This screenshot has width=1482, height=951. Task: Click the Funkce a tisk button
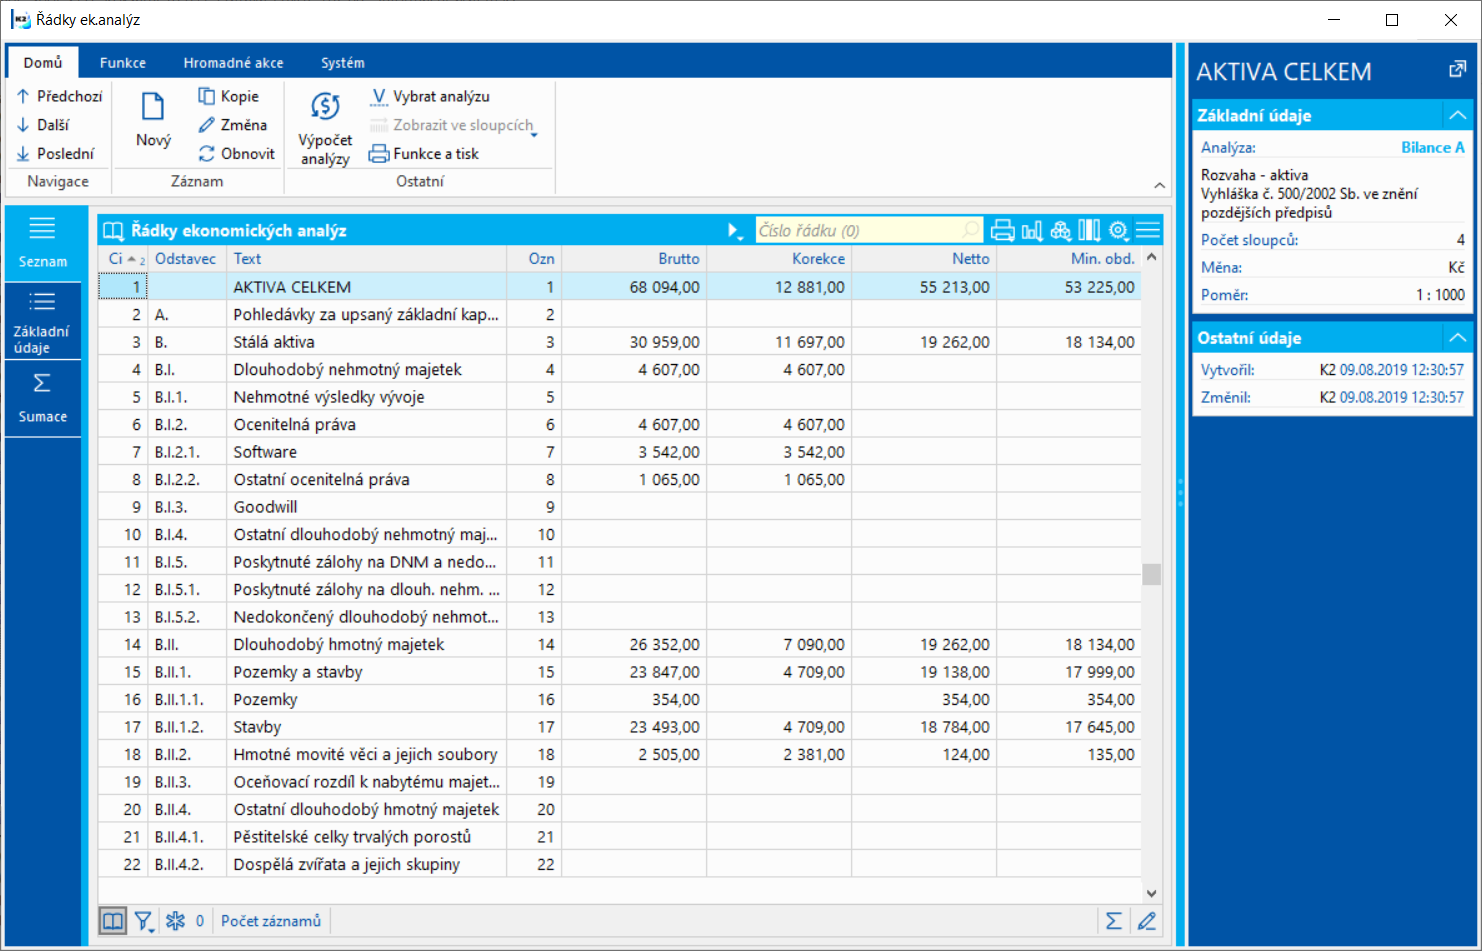(425, 154)
